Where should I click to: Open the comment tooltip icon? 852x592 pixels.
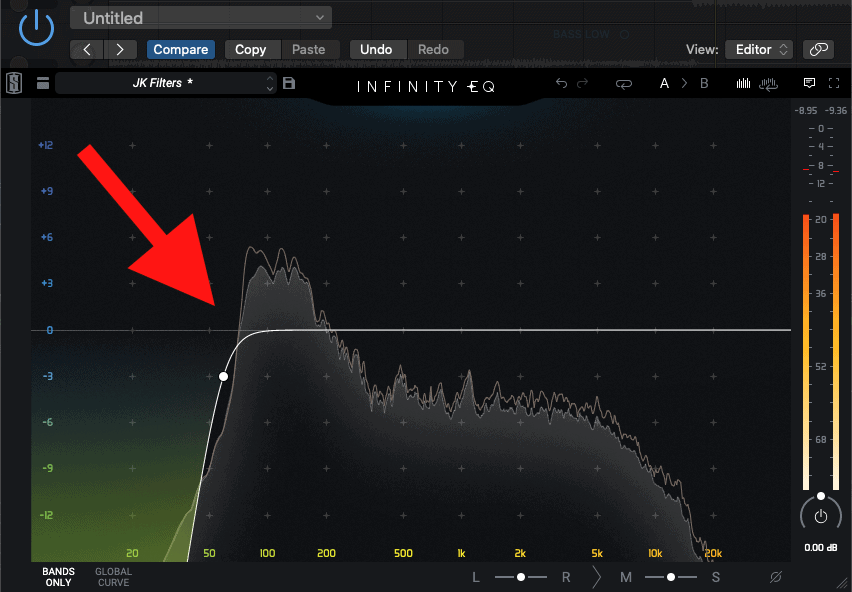tap(810, 83)
